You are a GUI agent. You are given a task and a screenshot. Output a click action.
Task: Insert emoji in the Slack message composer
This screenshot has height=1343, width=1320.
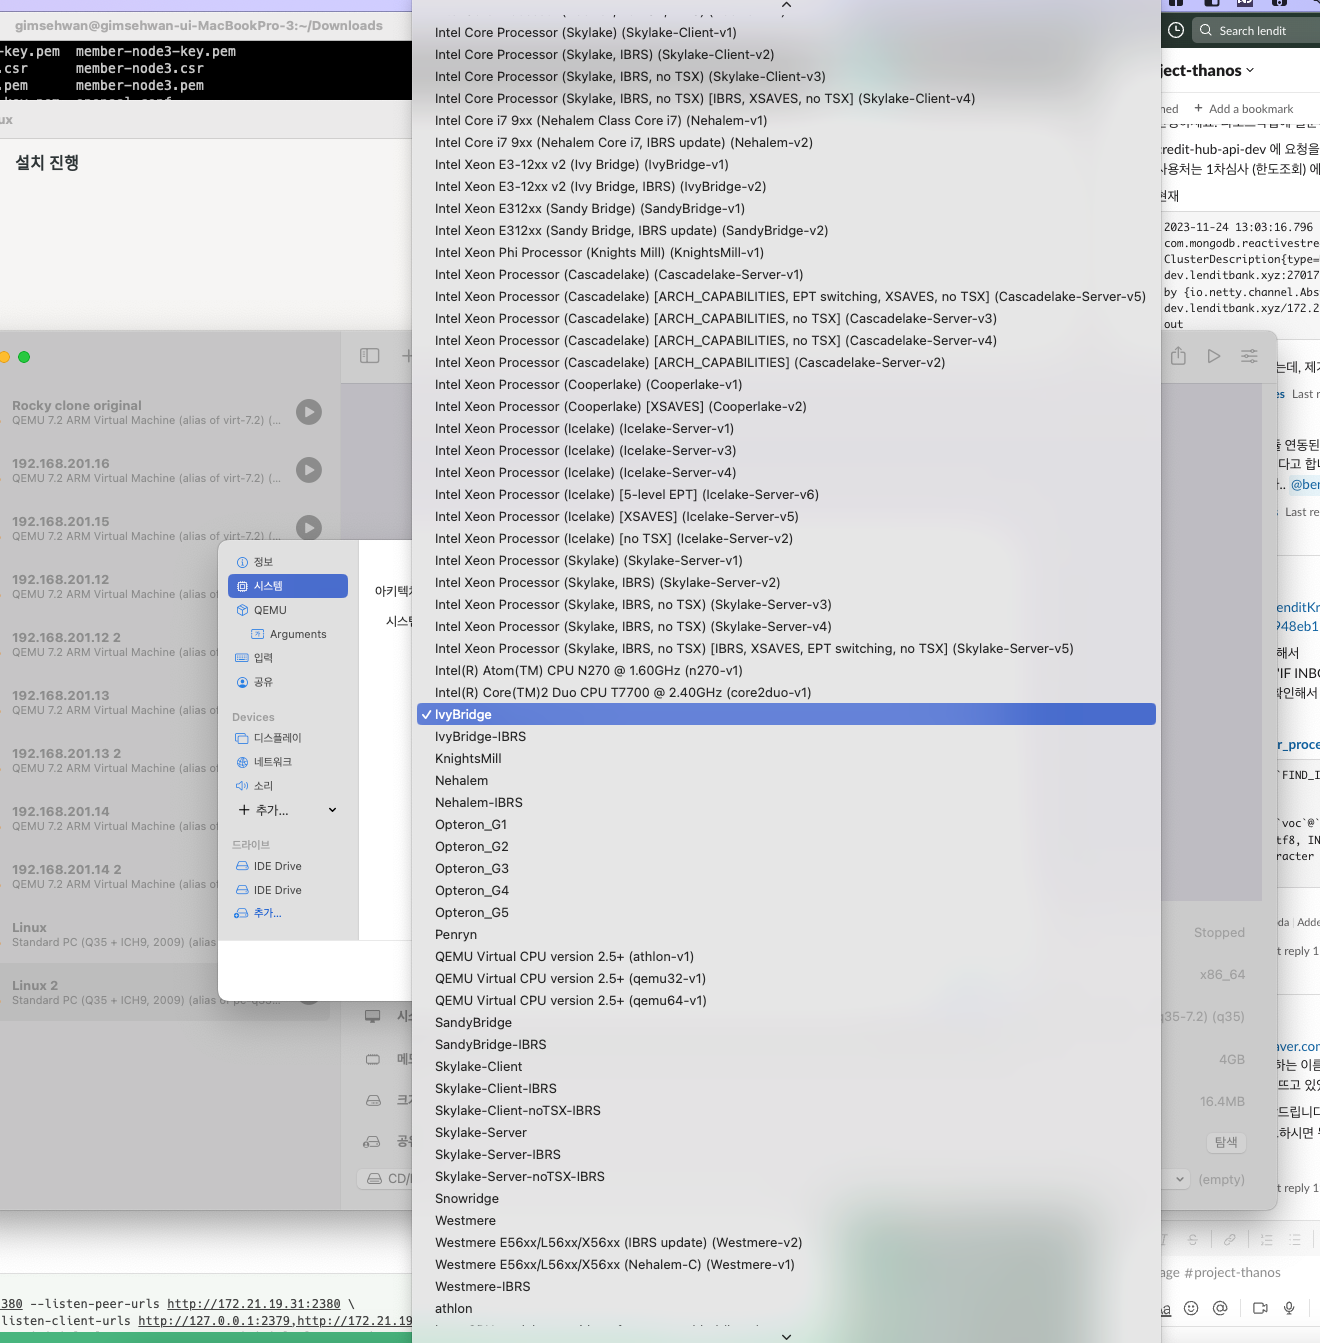tap(1191, 1308)
